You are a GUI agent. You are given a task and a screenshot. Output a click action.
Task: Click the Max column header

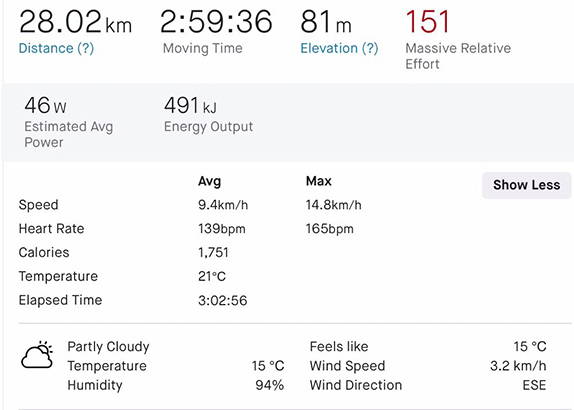click(318, 181)
